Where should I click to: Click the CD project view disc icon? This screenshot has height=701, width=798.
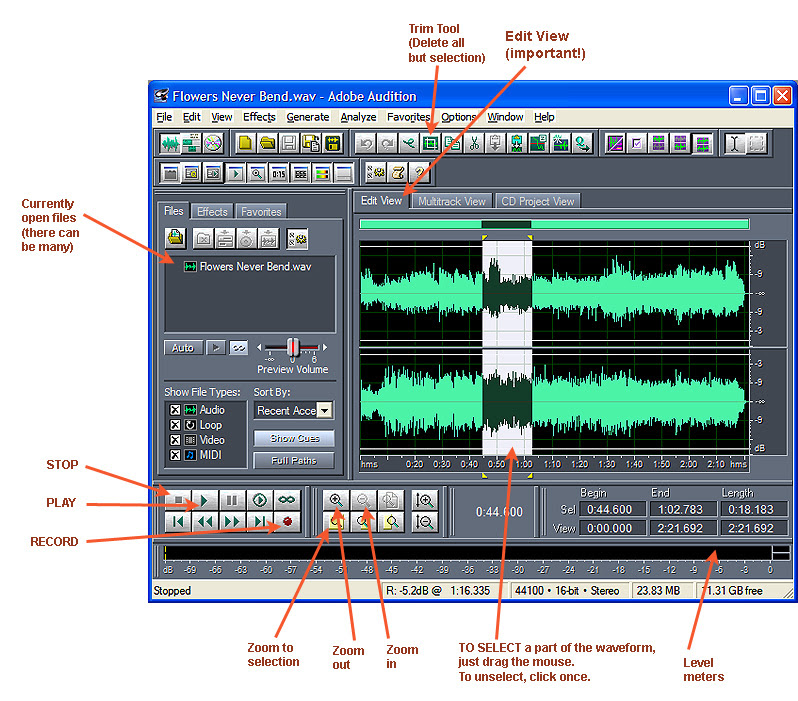point(213,144)
